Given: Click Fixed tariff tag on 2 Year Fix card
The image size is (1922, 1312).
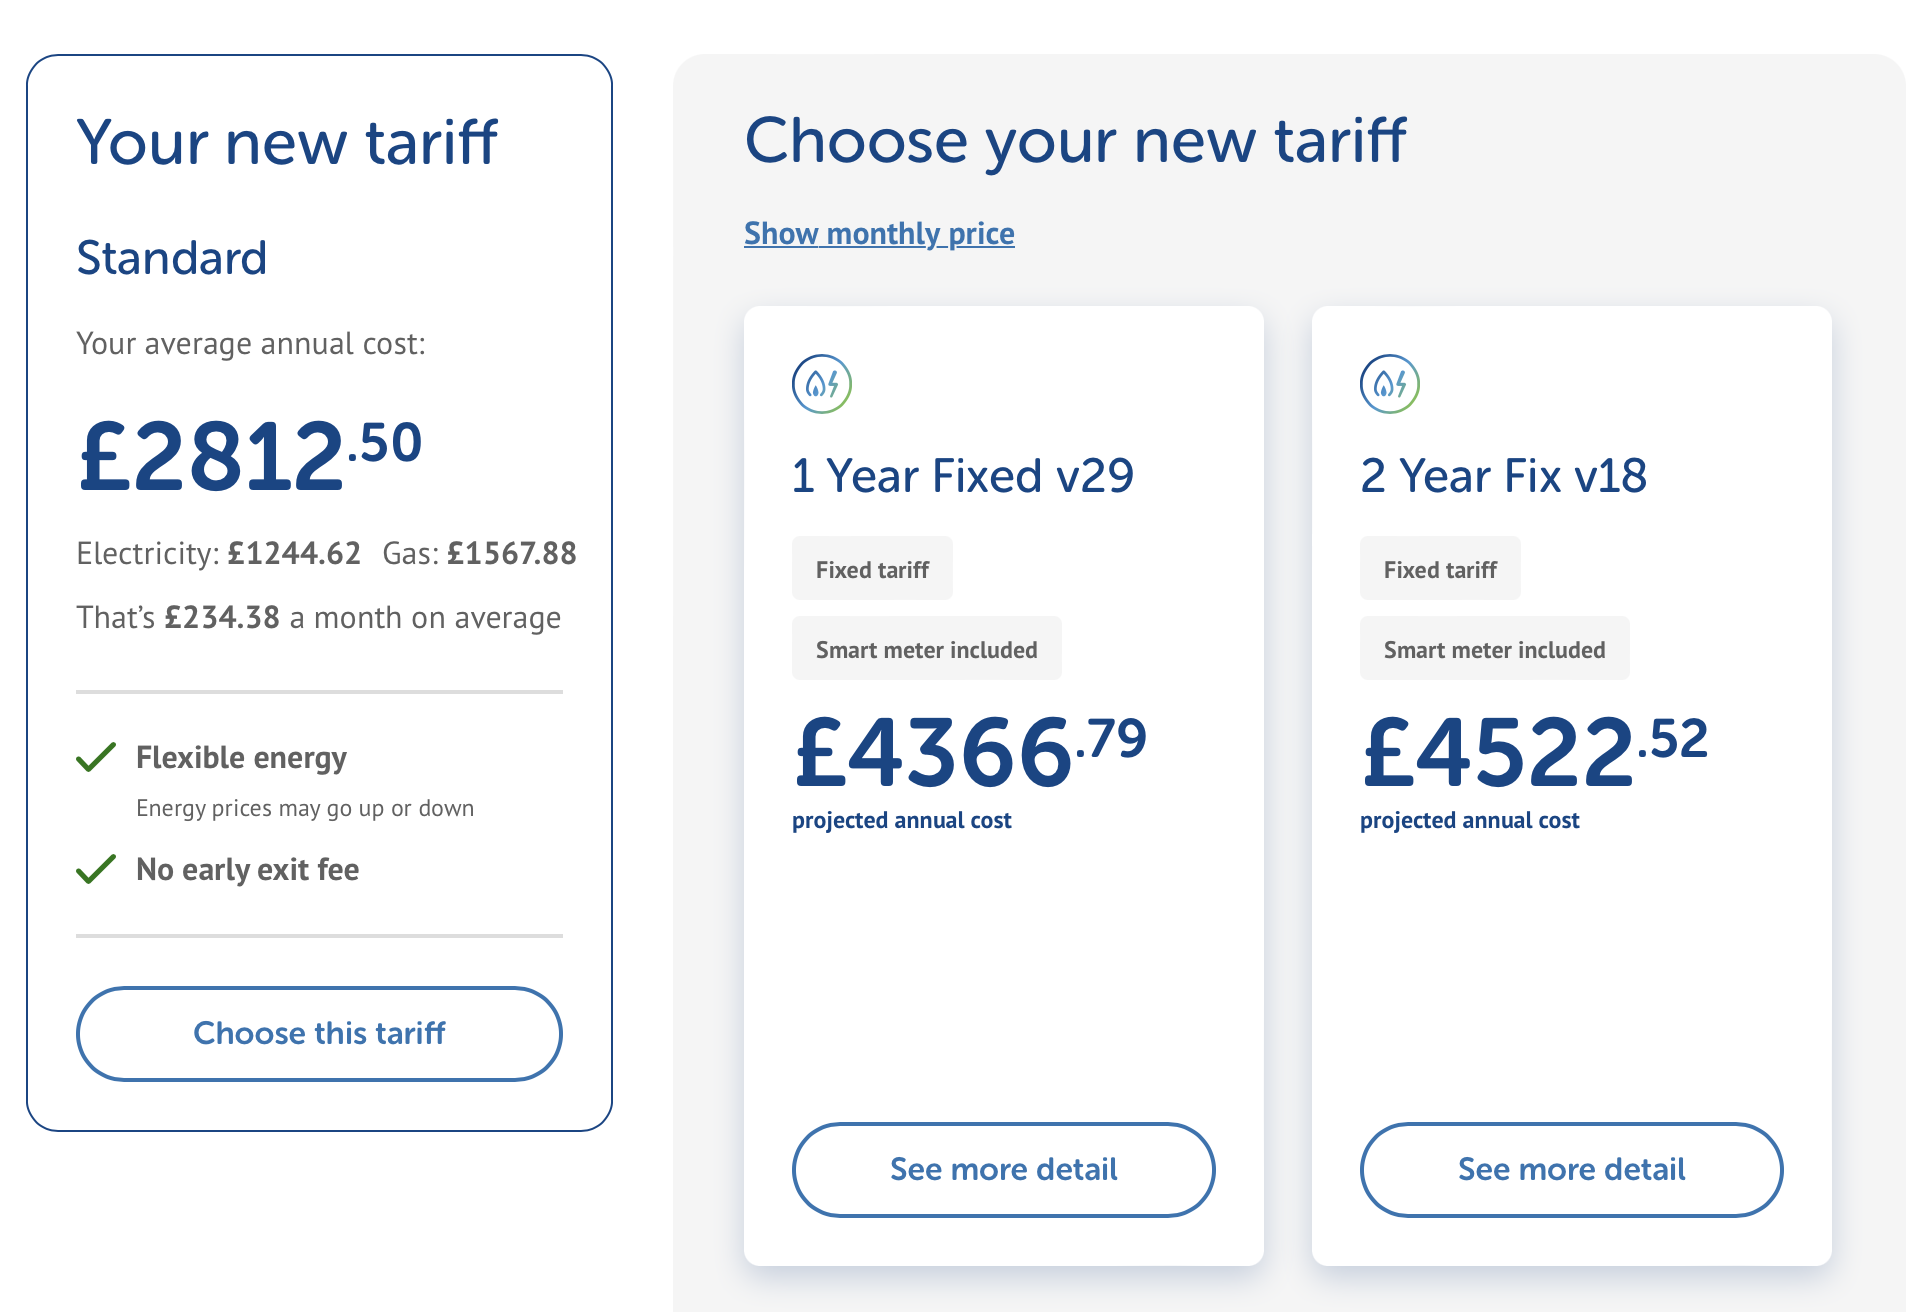Looking at the screenshot, I should point(1440,569).
